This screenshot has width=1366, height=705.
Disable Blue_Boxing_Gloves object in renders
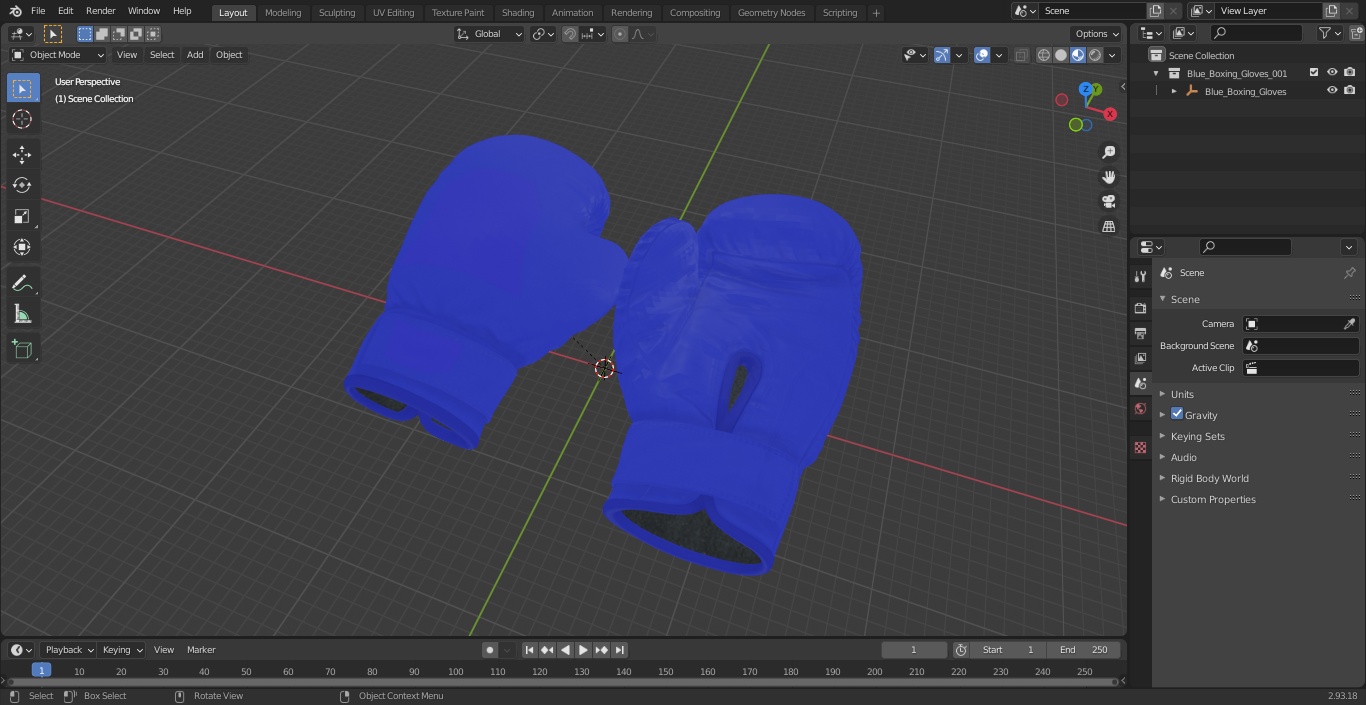pos(1350,91)
